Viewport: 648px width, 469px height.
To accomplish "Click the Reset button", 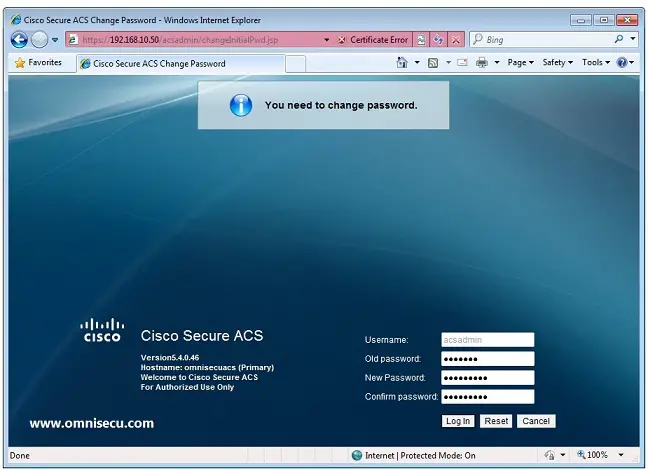I will tap(496, 421).
